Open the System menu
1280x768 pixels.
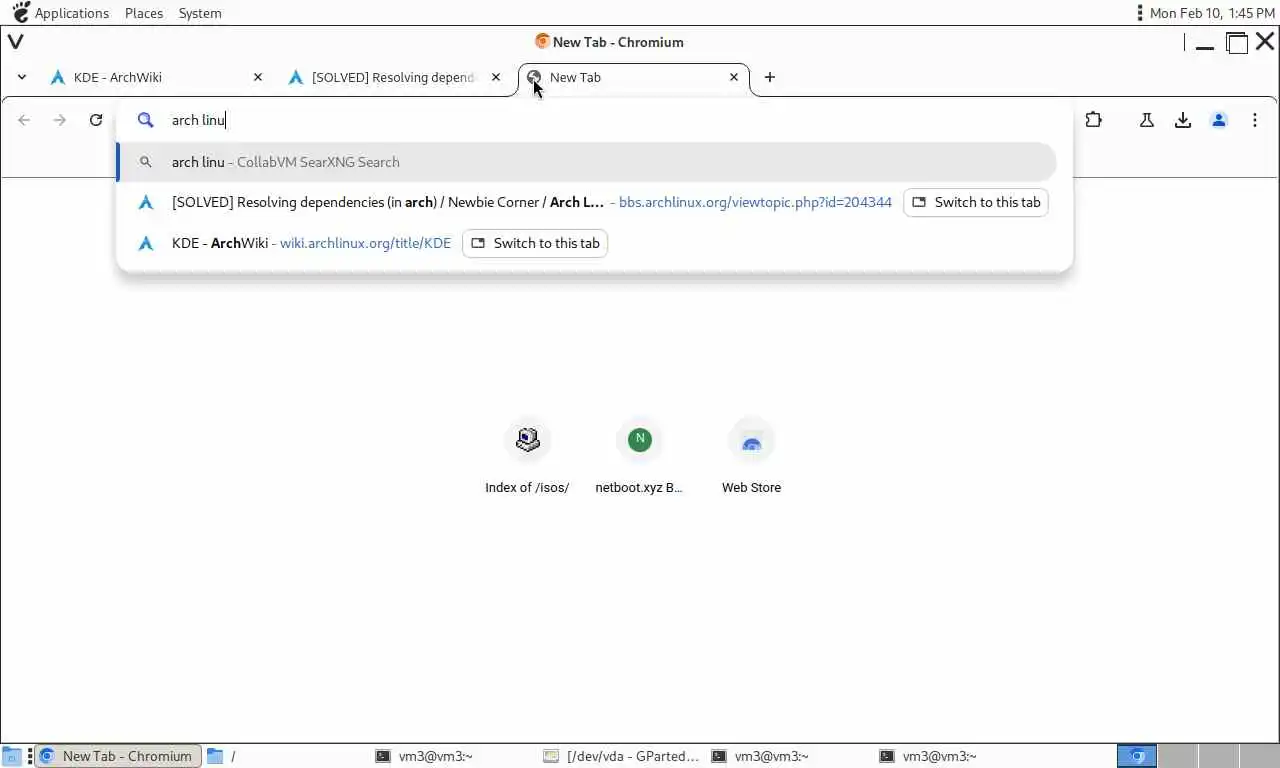pyautogui.click(x=200, y=13)
